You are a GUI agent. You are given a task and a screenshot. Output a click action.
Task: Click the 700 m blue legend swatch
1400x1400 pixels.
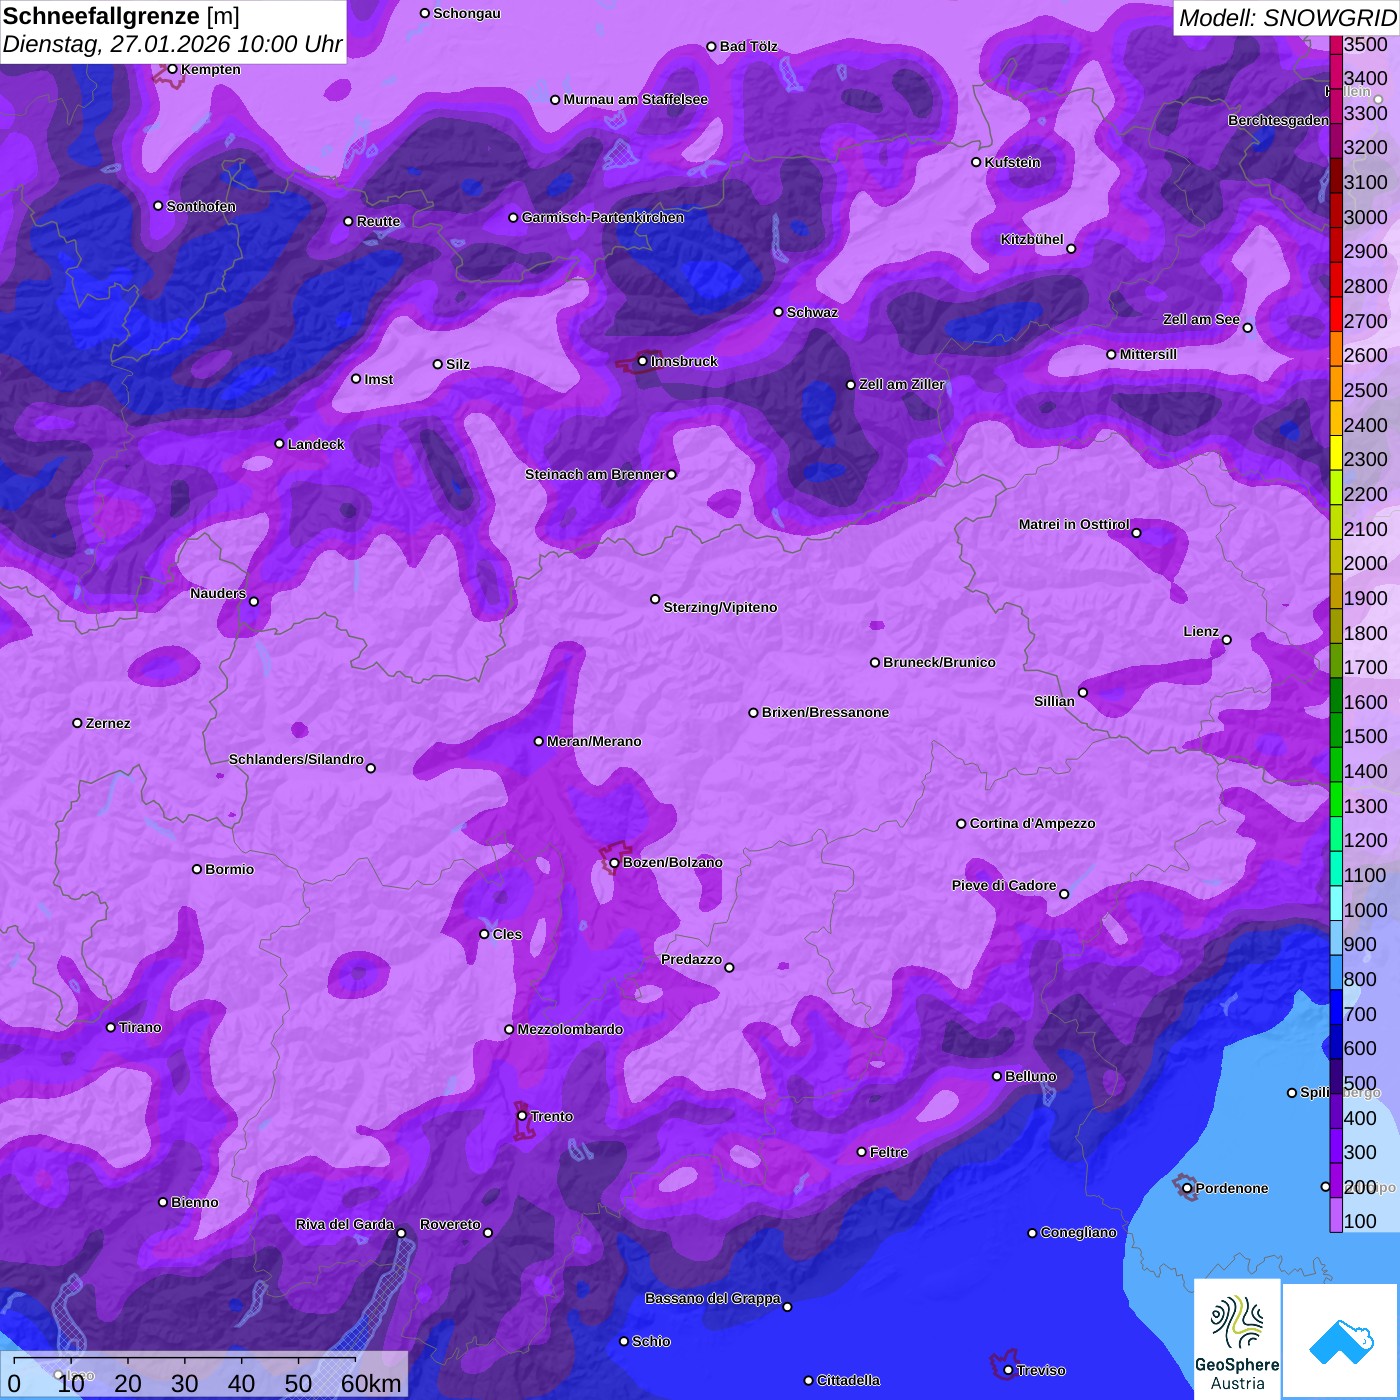coord(1335,1006)
